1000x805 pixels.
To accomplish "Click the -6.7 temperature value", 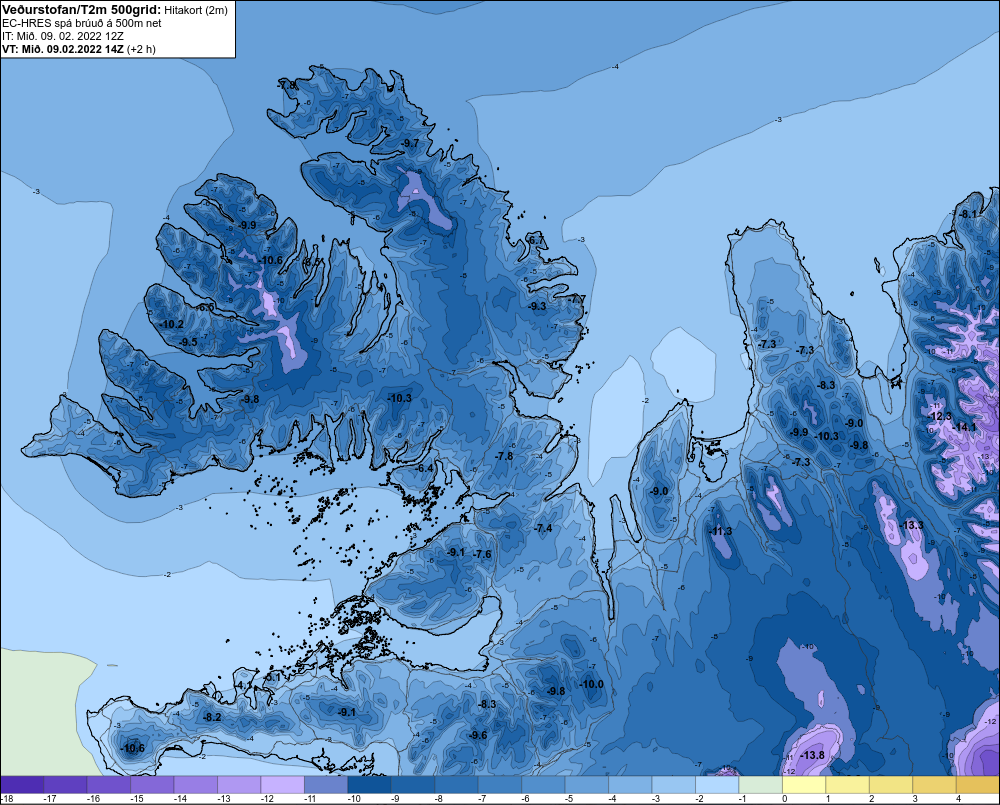I will (536, 240).
